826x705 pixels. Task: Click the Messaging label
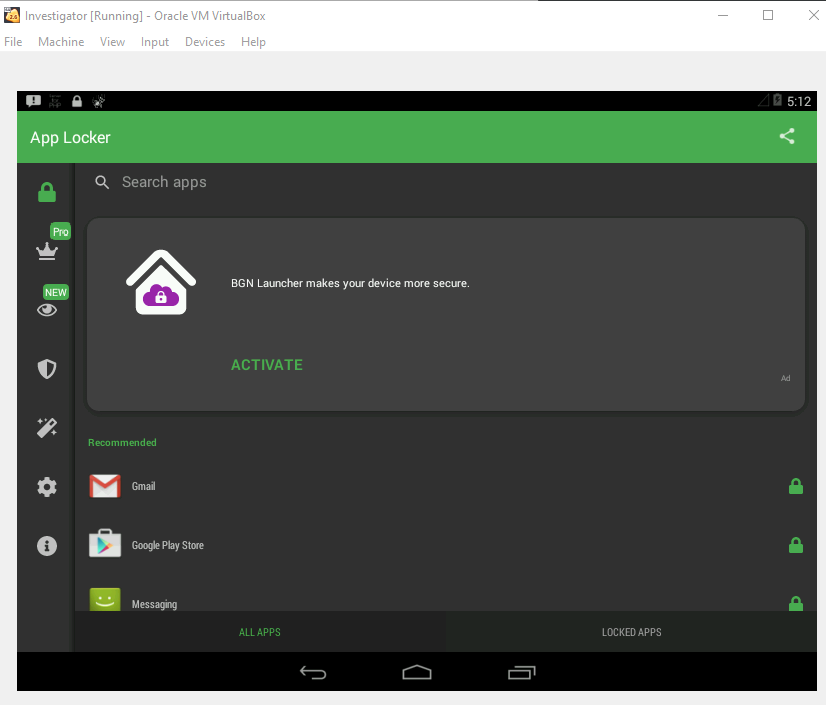[154, 604]
